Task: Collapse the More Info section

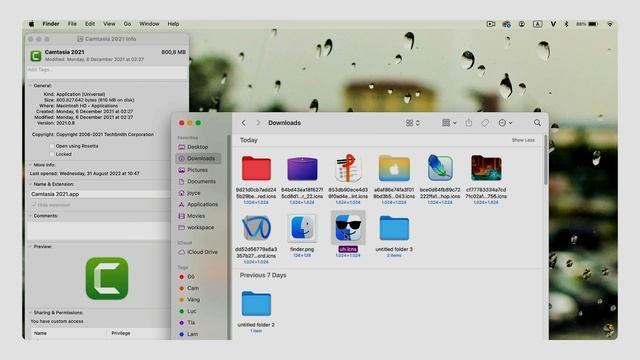Action: 30,165
